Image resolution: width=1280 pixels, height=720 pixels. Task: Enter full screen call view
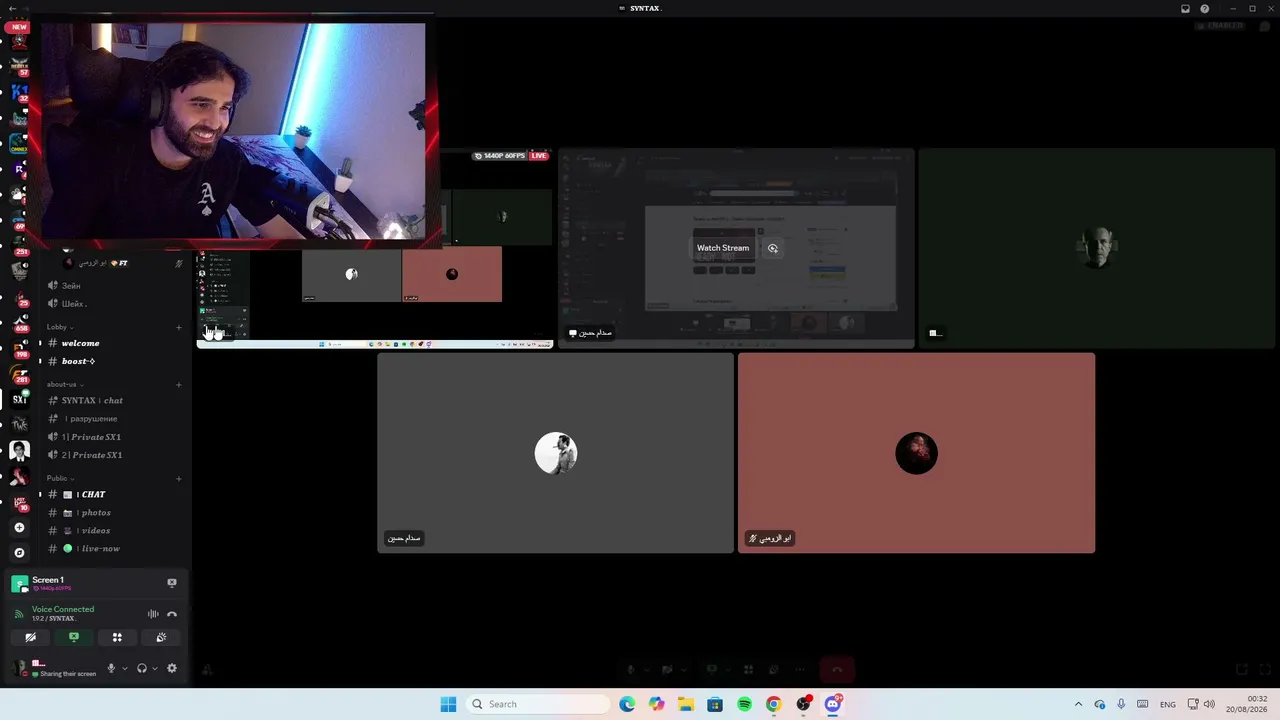1265,669
